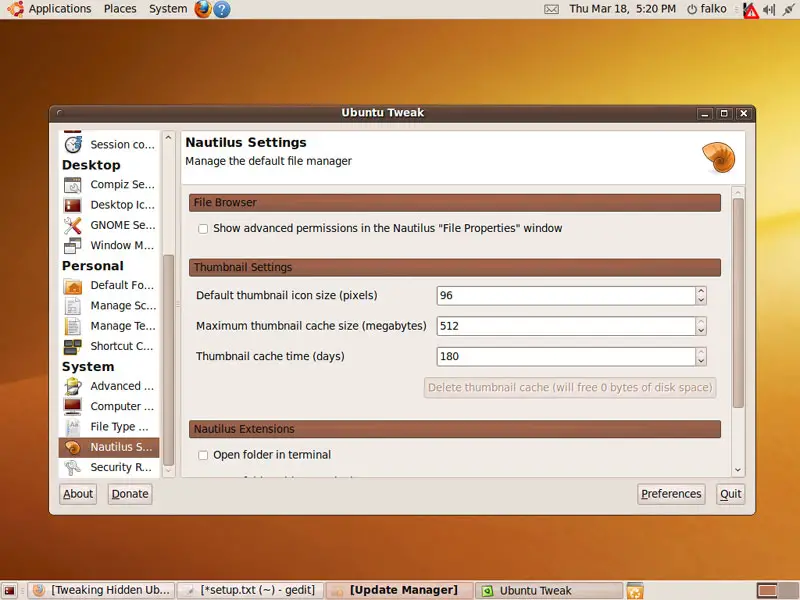Decrease the default thumbnail icon size value
This screenshot has height=600, width=800.
[701, 301]
